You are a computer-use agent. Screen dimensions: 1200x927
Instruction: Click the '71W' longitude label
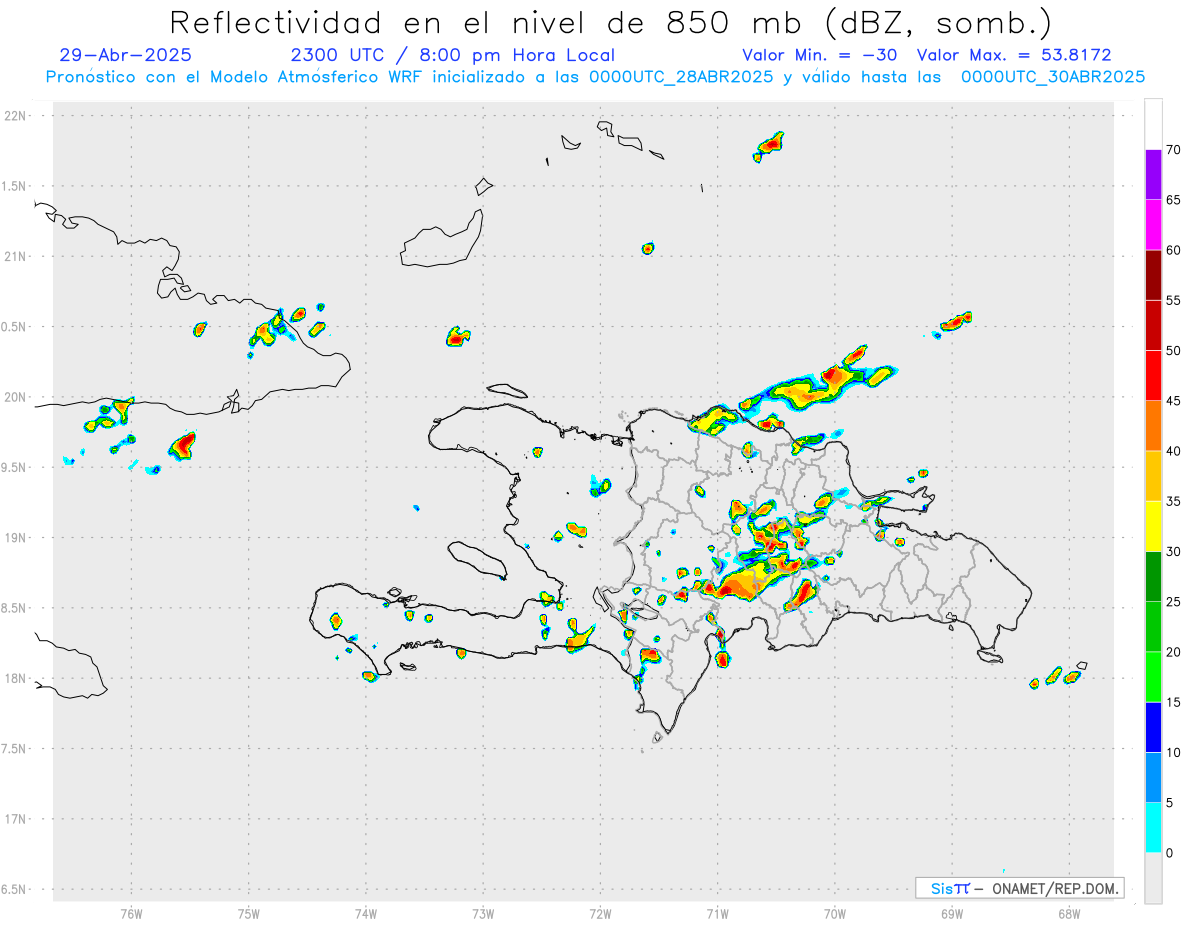[x=717, y=914]
